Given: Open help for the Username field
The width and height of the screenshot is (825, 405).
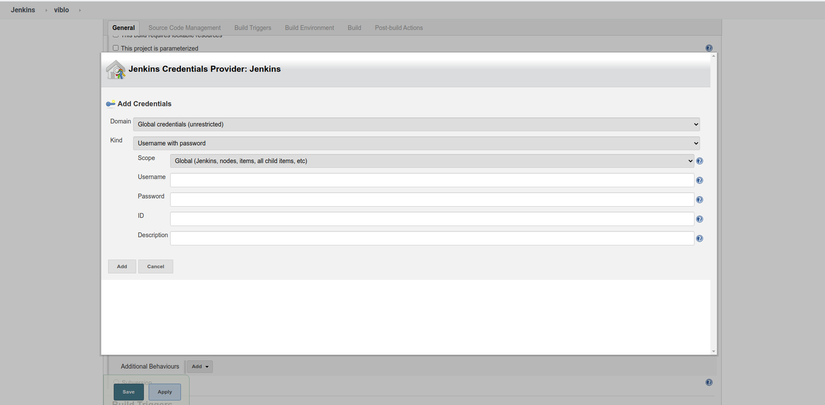Looking at the screenshot, I should (699, 180).
